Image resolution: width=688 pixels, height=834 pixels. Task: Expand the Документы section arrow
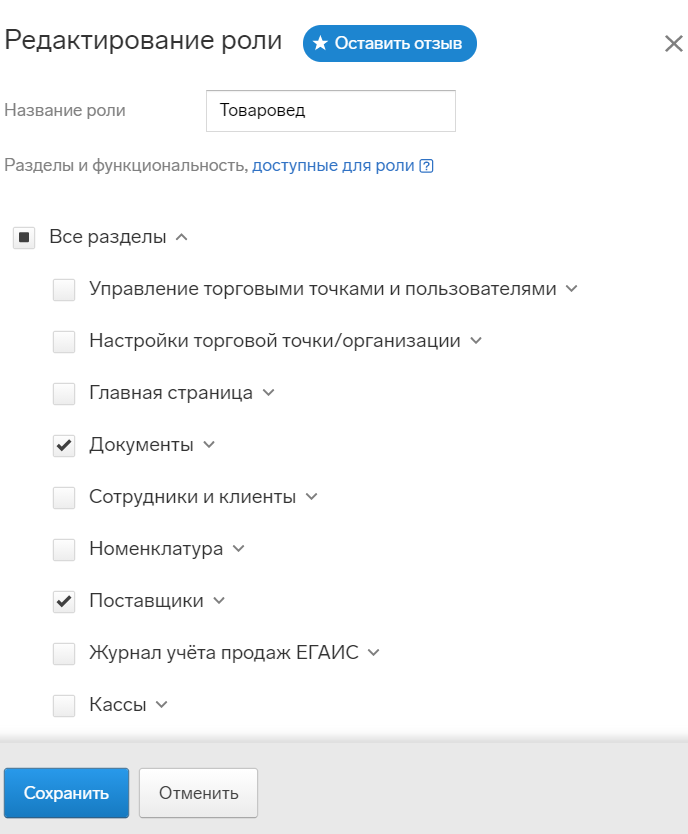(x=209, y=445)
